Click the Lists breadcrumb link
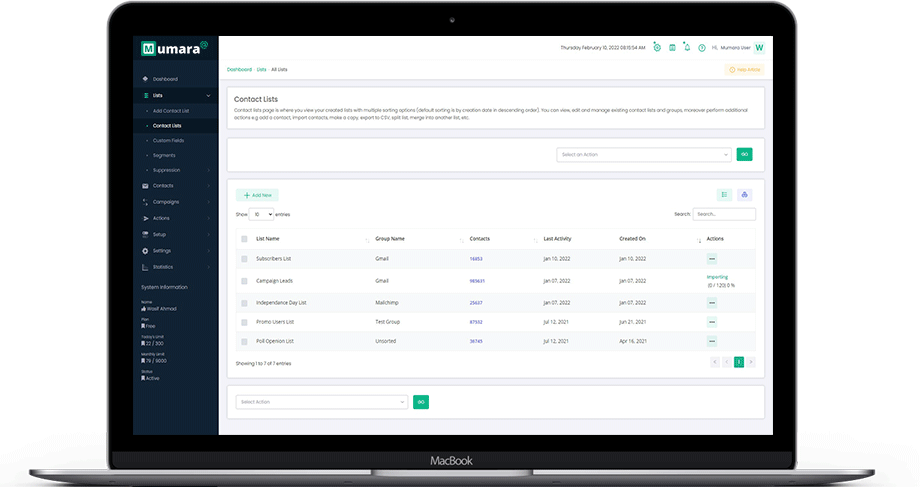 (262, 69)
